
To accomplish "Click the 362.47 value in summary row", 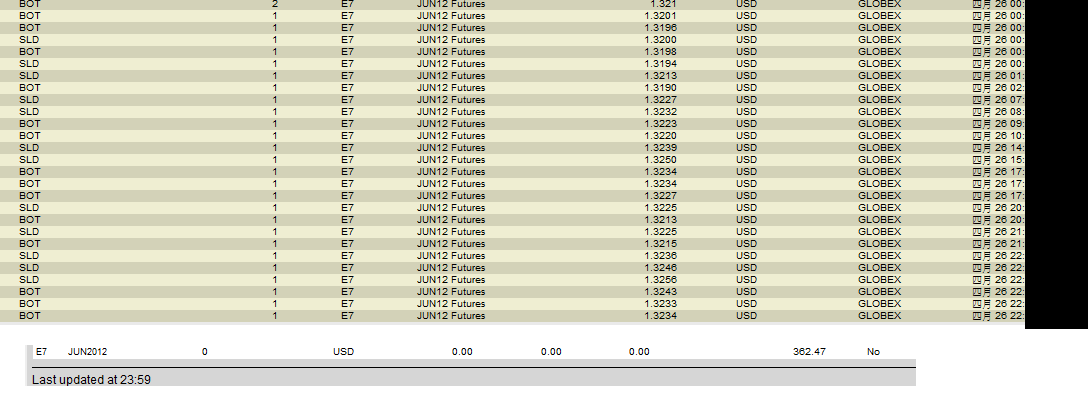I will pyautogui.click(x=809, y=352).
